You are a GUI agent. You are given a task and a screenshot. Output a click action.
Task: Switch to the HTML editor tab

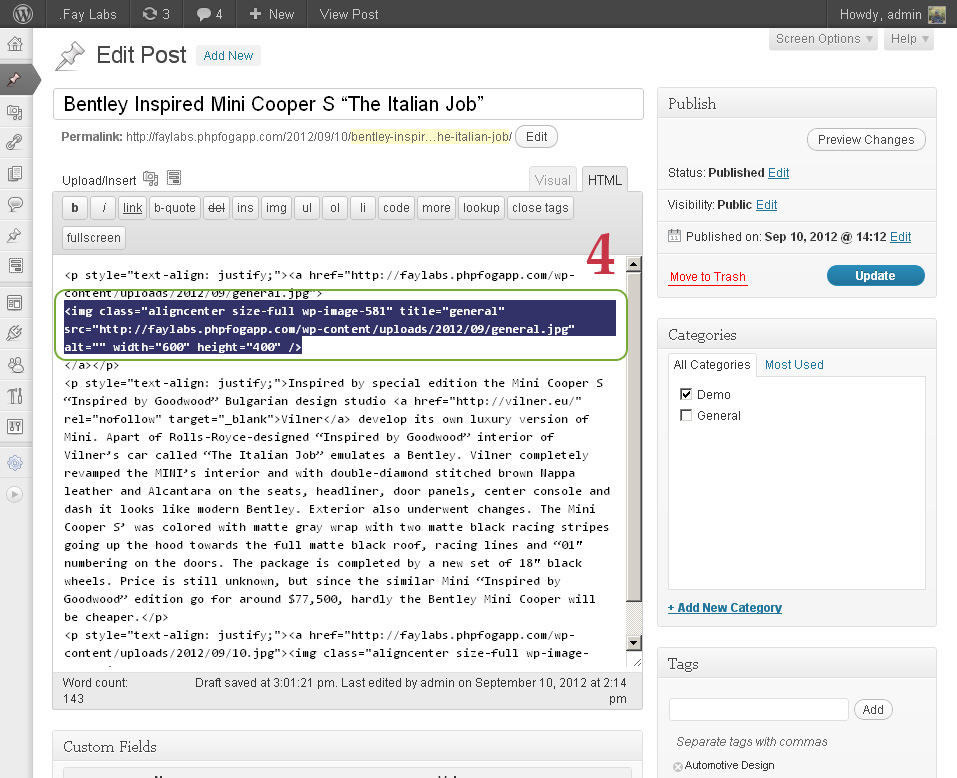[x=605, y=180]
